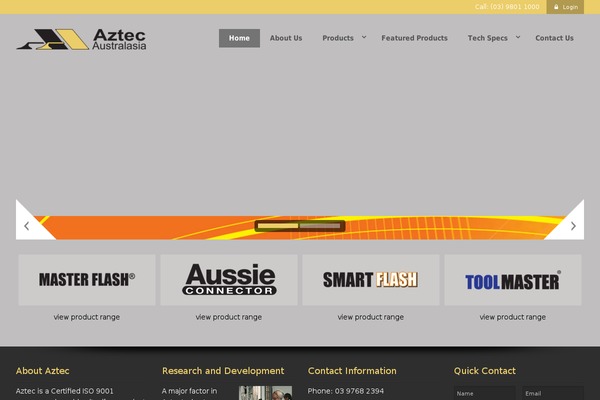Select the first slide indicator bar
This screenshot has width=600, height=400.
(278, 226)
